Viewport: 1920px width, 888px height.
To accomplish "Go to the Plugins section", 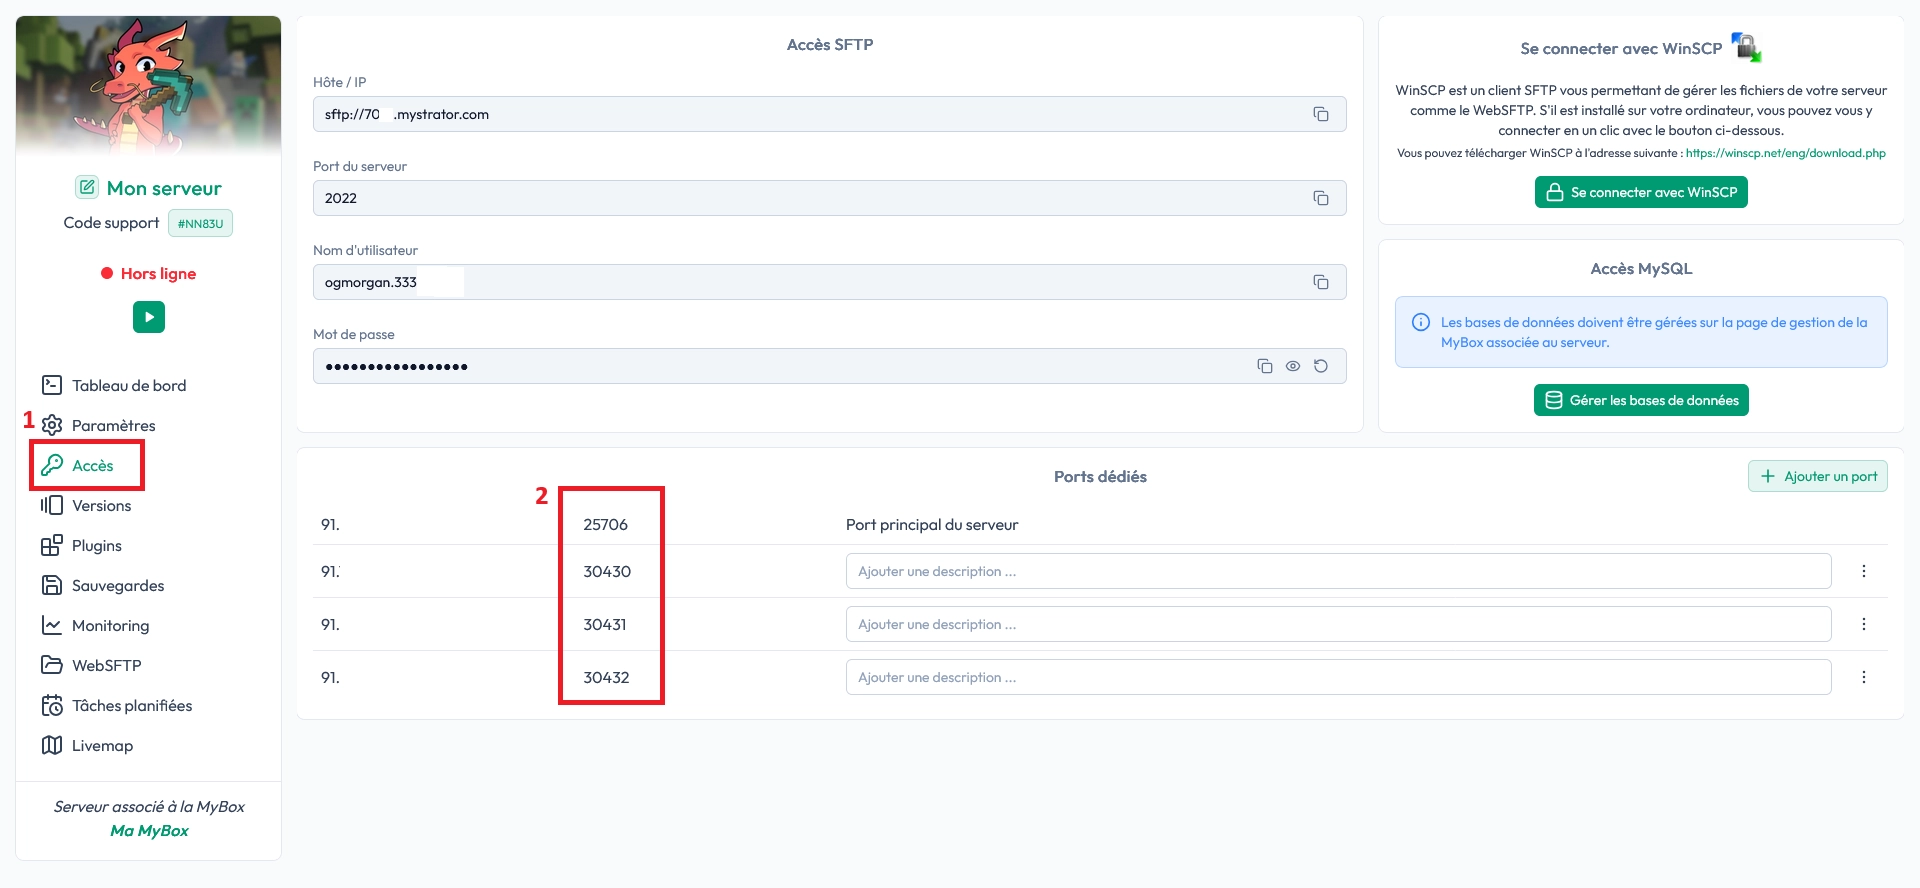I will coord(96,545).
